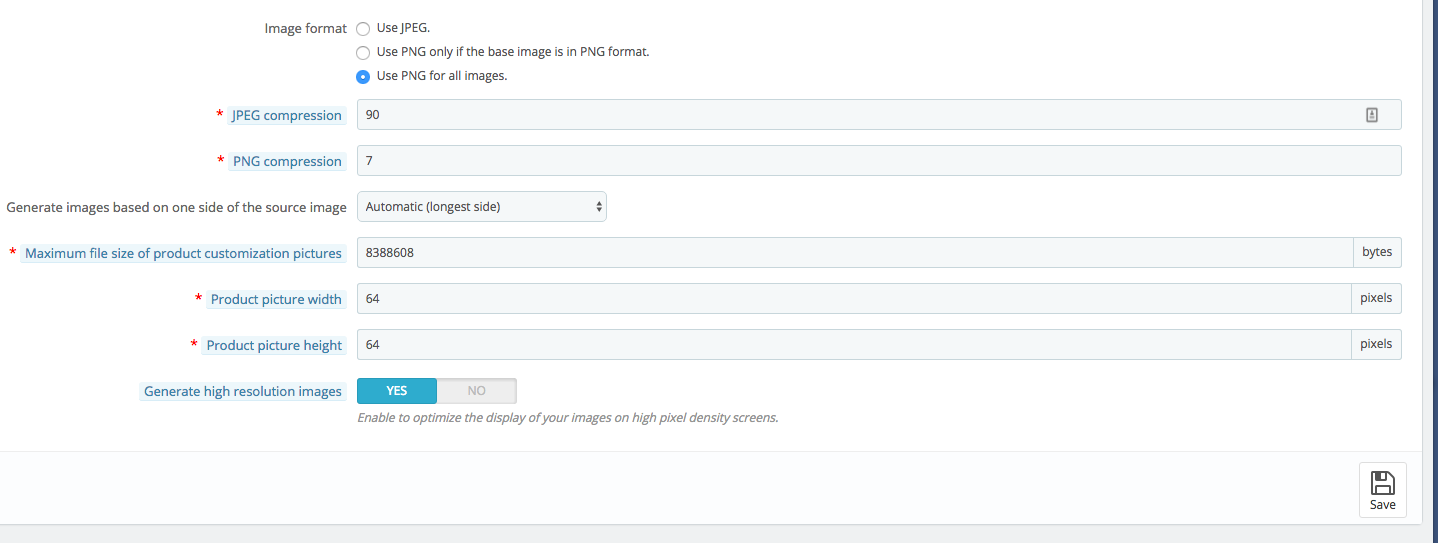Click the Product picture width field
Viewport: 1438px width, 543px height.
point(854,299)
